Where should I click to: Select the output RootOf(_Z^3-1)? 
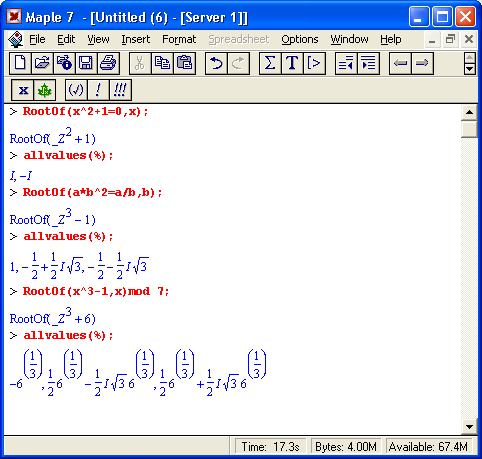tap(53, 217)
